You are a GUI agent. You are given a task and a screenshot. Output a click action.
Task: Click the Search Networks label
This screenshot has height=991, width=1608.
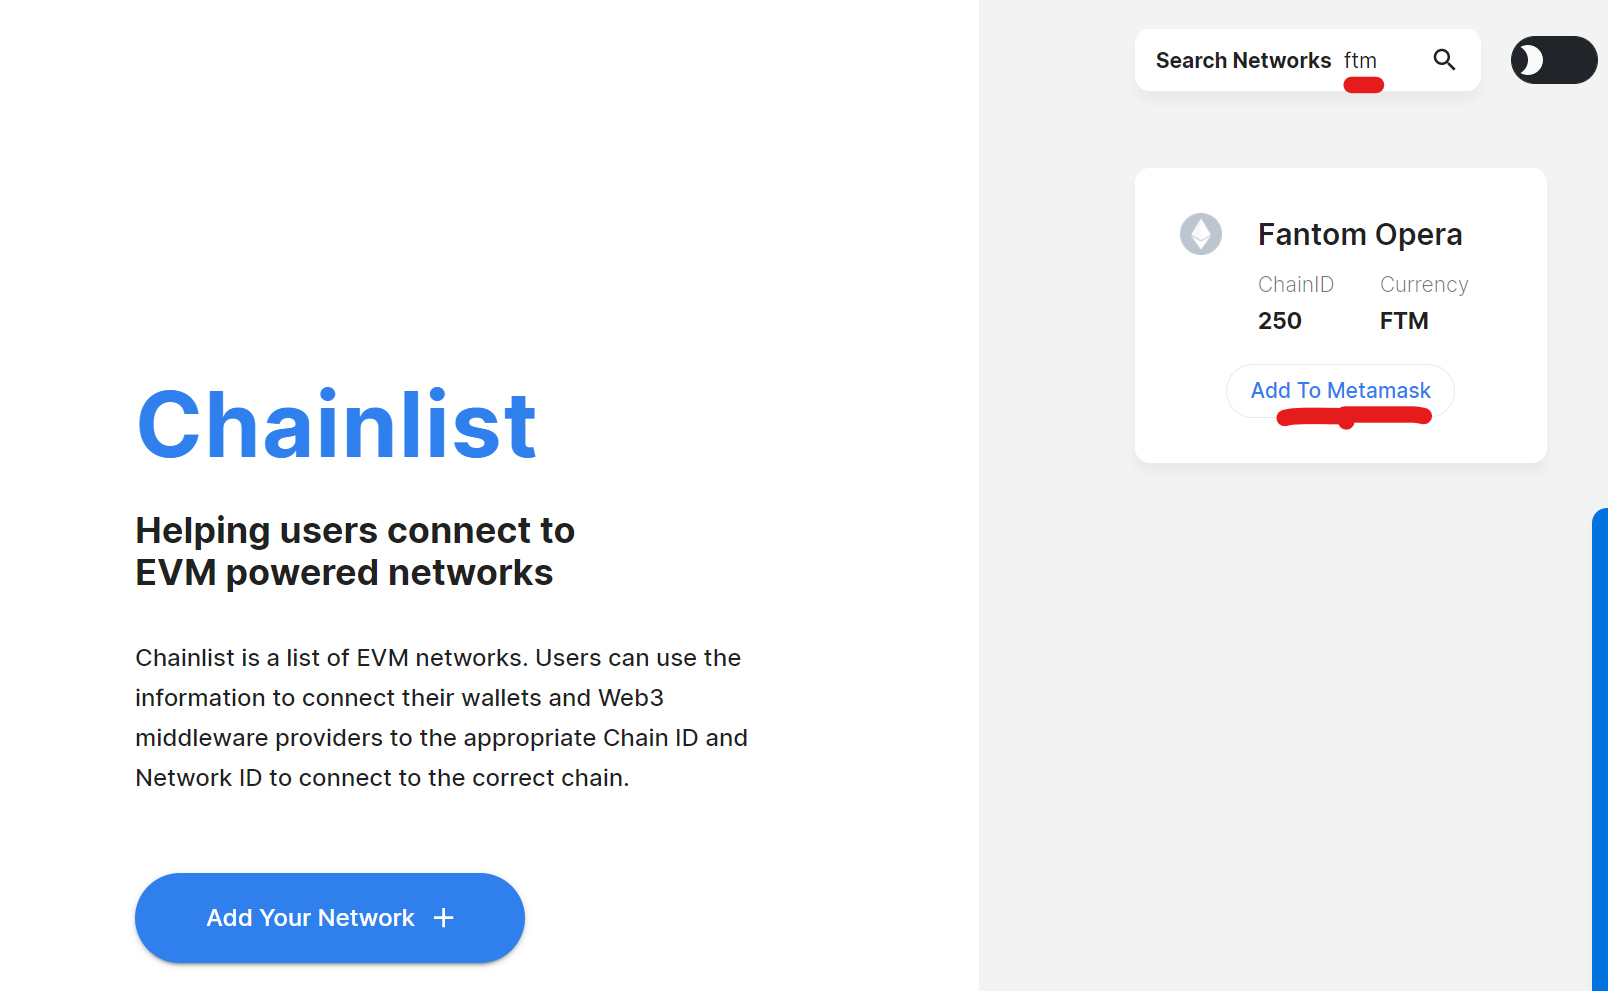(x=1243, y=60)
